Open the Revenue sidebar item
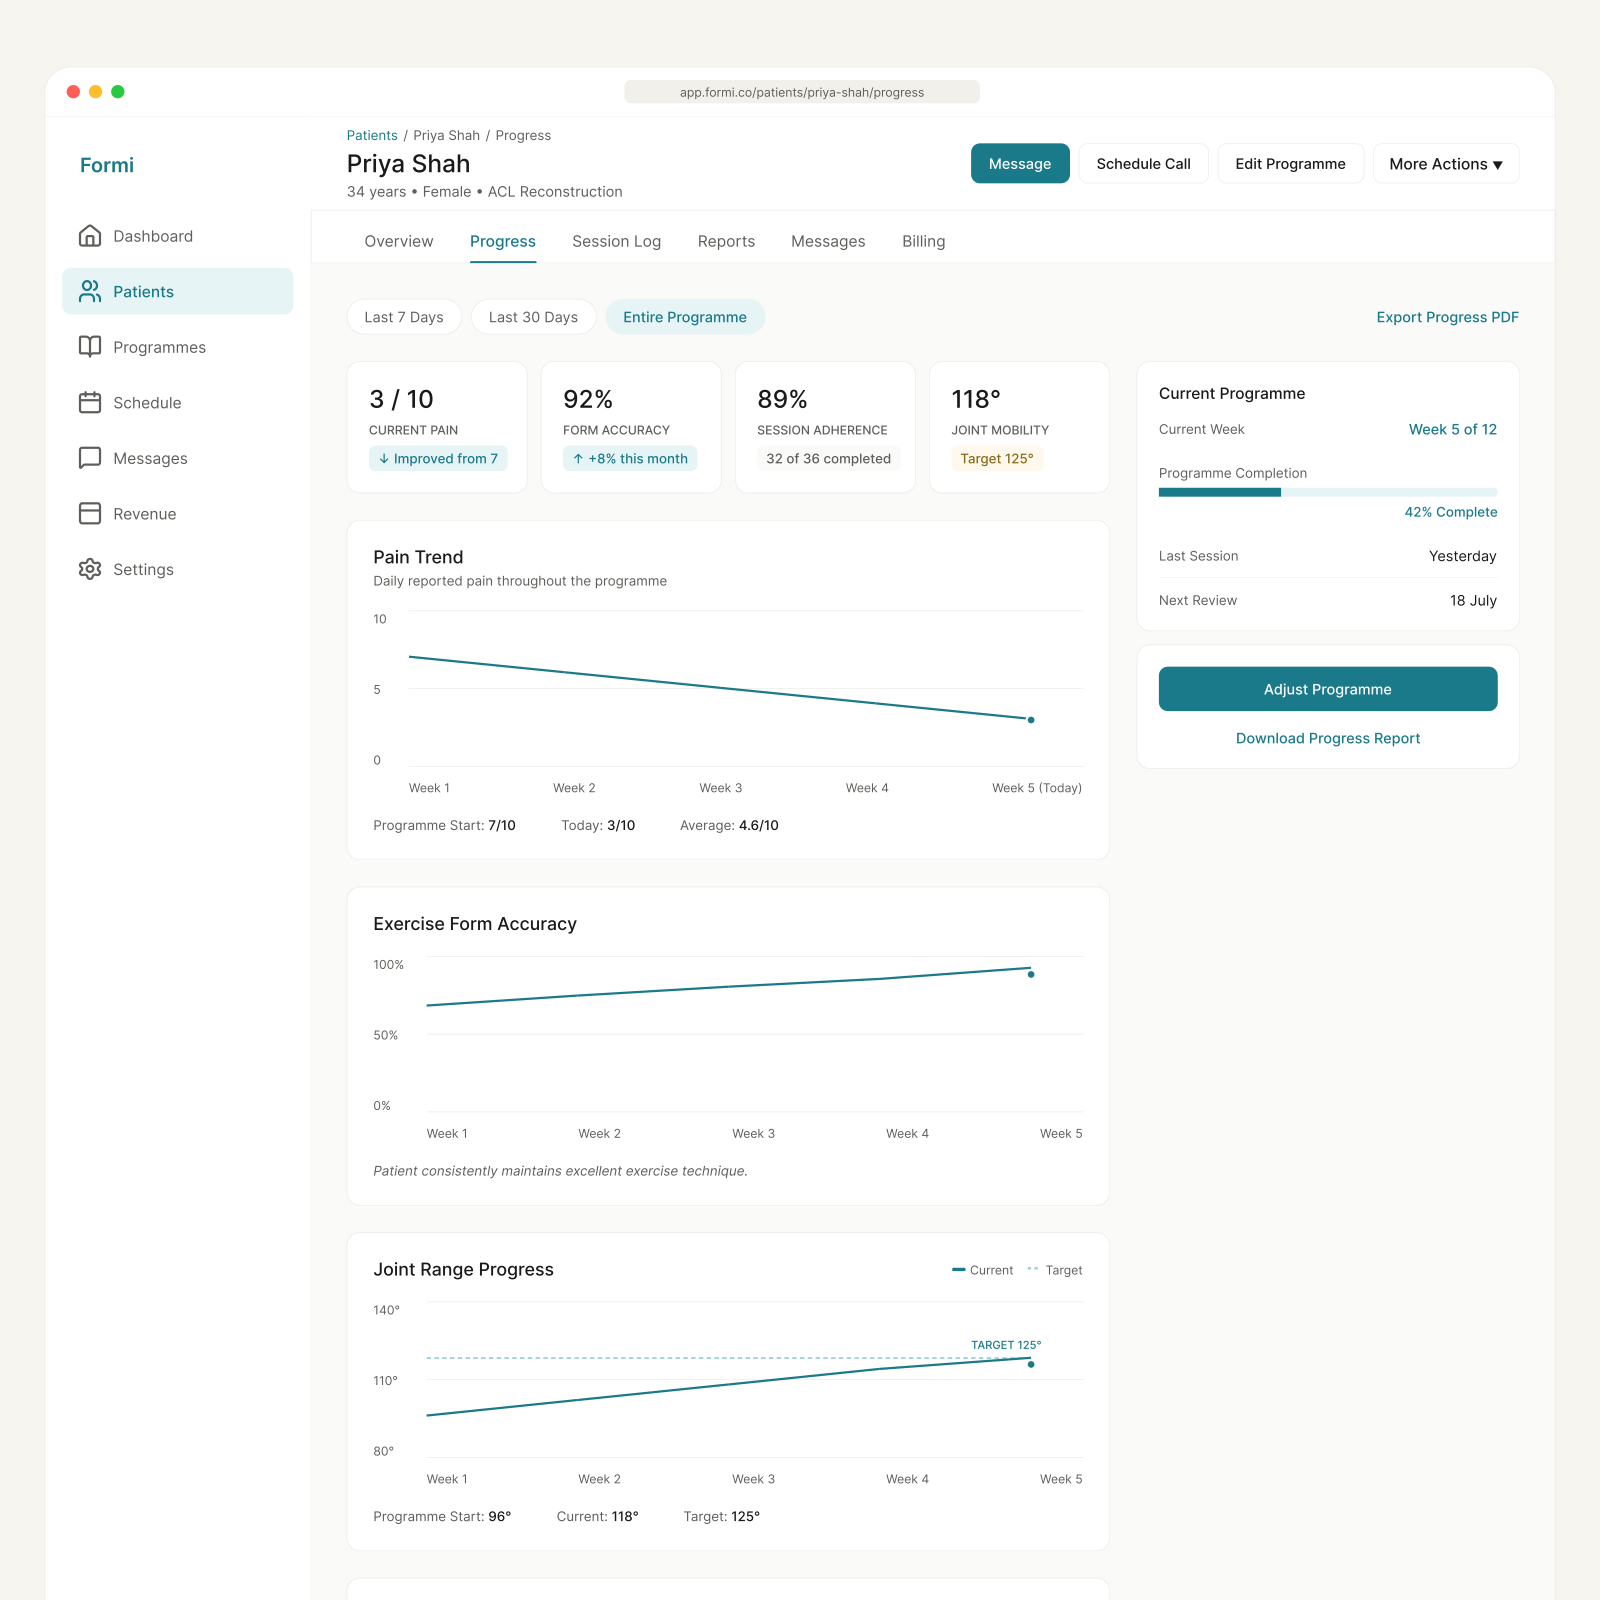 178,513
